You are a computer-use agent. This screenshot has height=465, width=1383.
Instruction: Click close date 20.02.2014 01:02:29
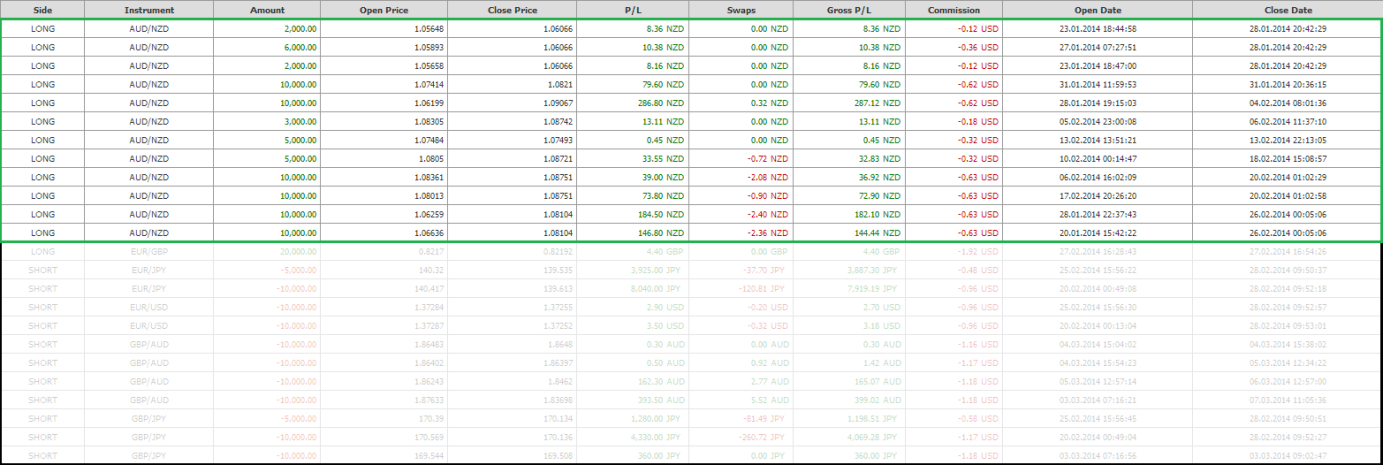coord(1287,177)
